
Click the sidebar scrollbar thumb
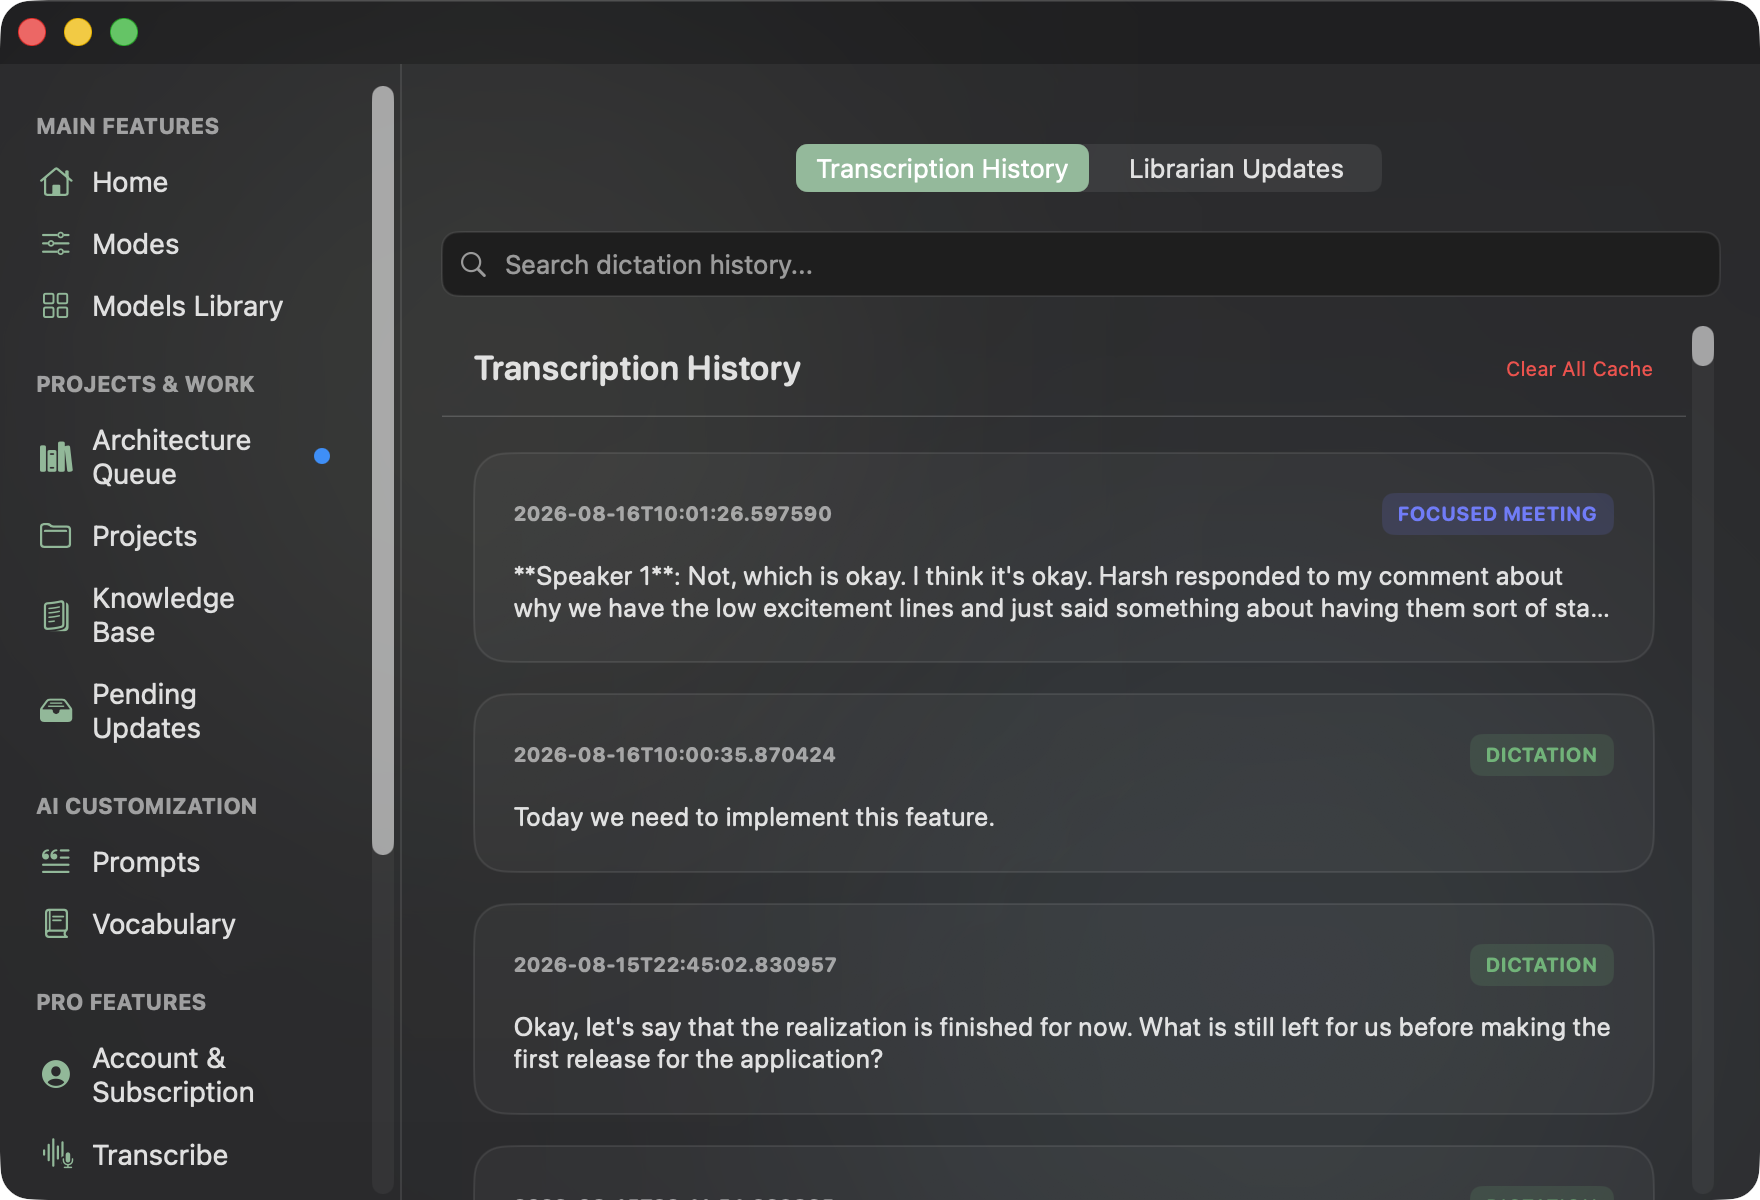click(383, 470)
